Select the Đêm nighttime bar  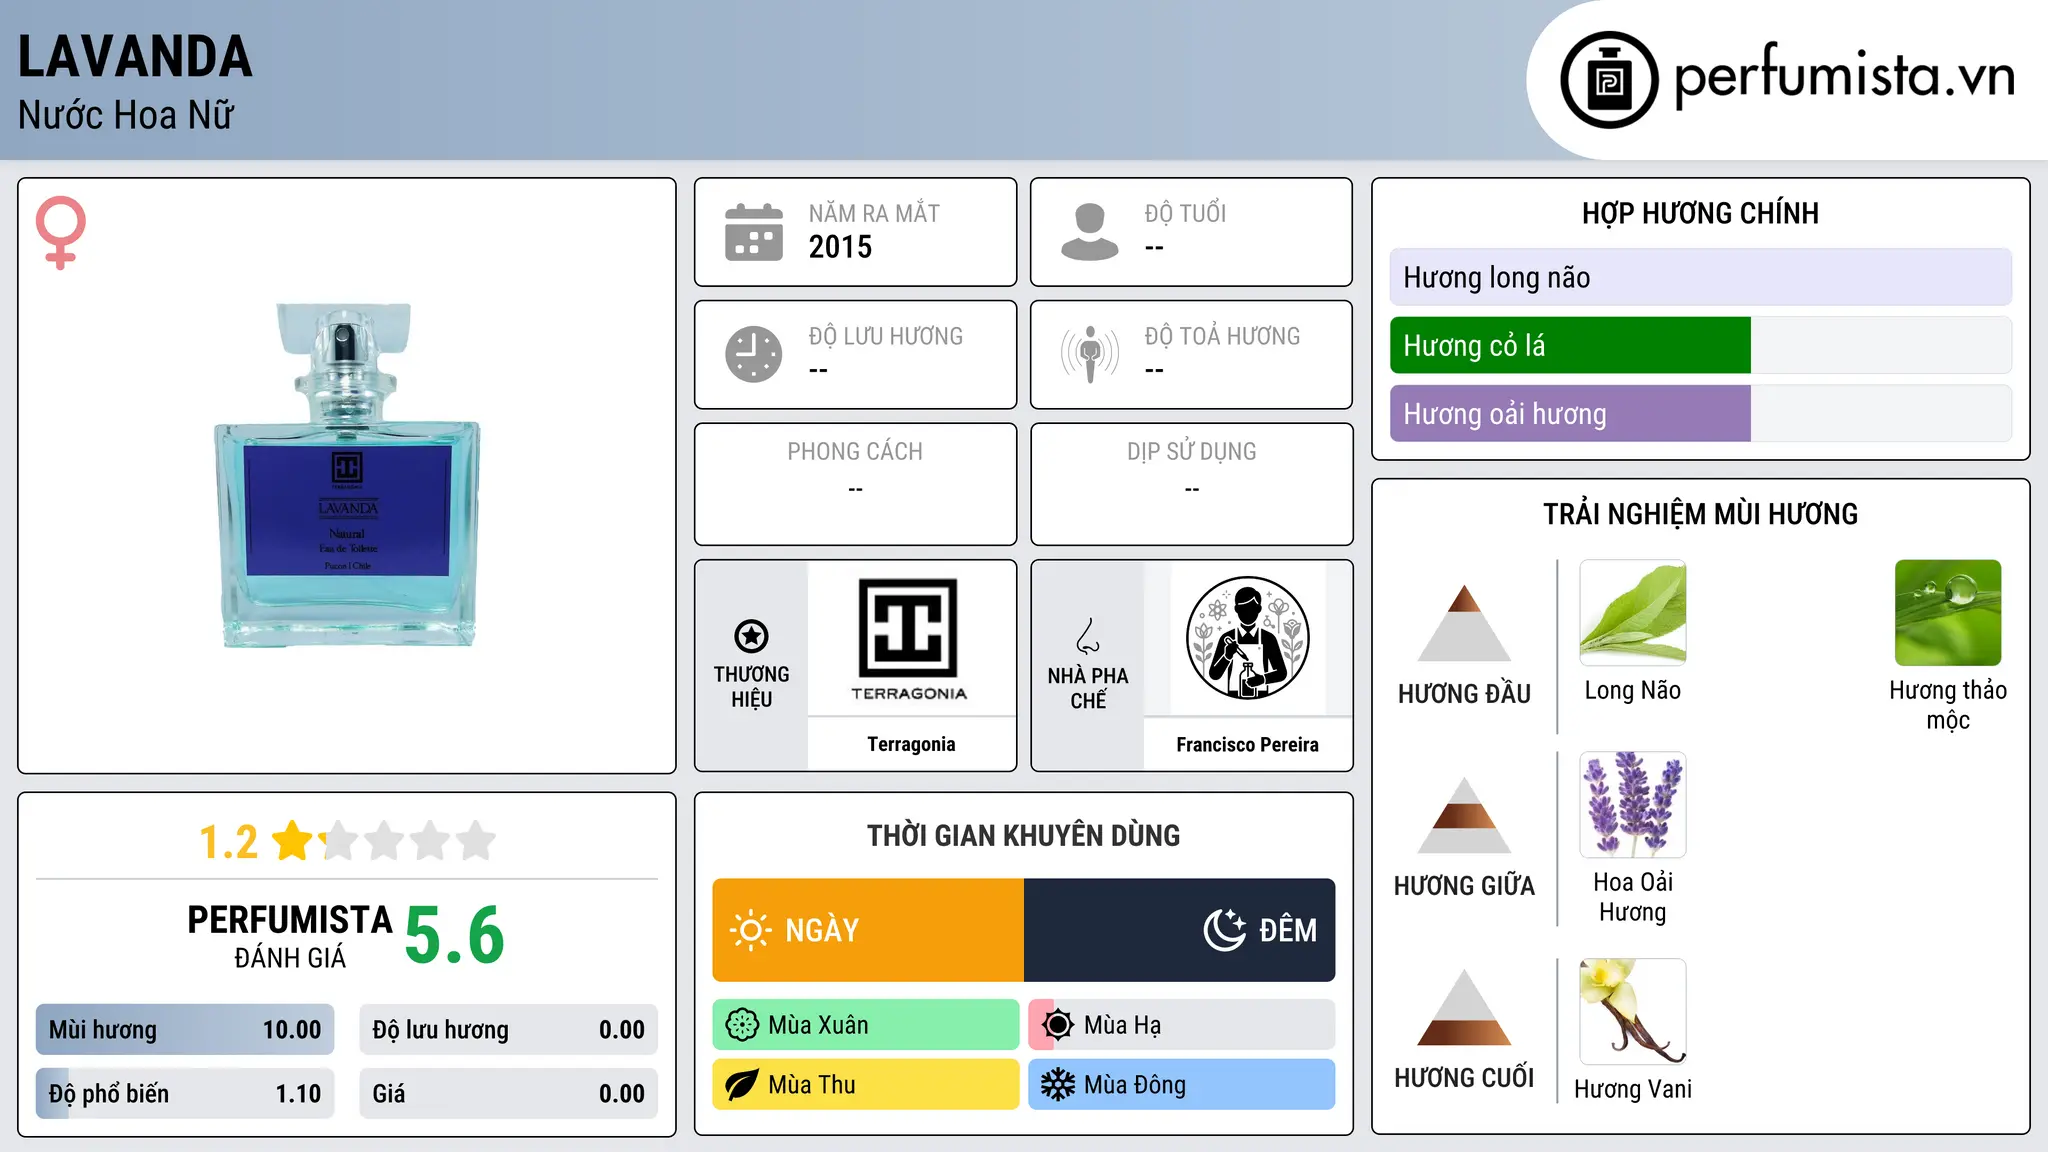1180,930
